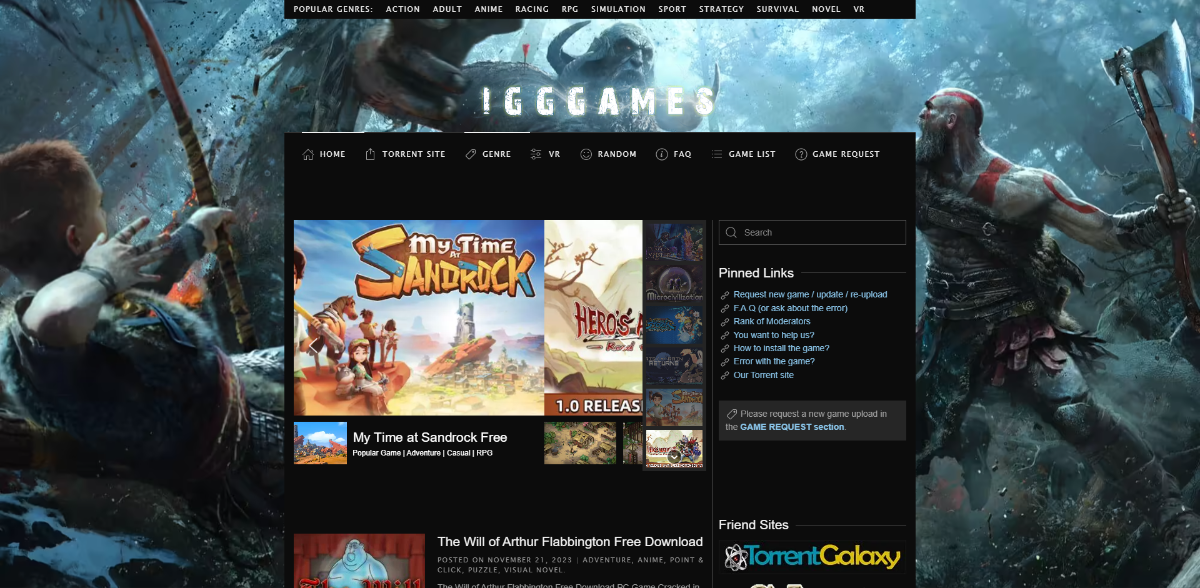
Task: Follow the GAME REQUEST section link
Action: pos(792,427)
